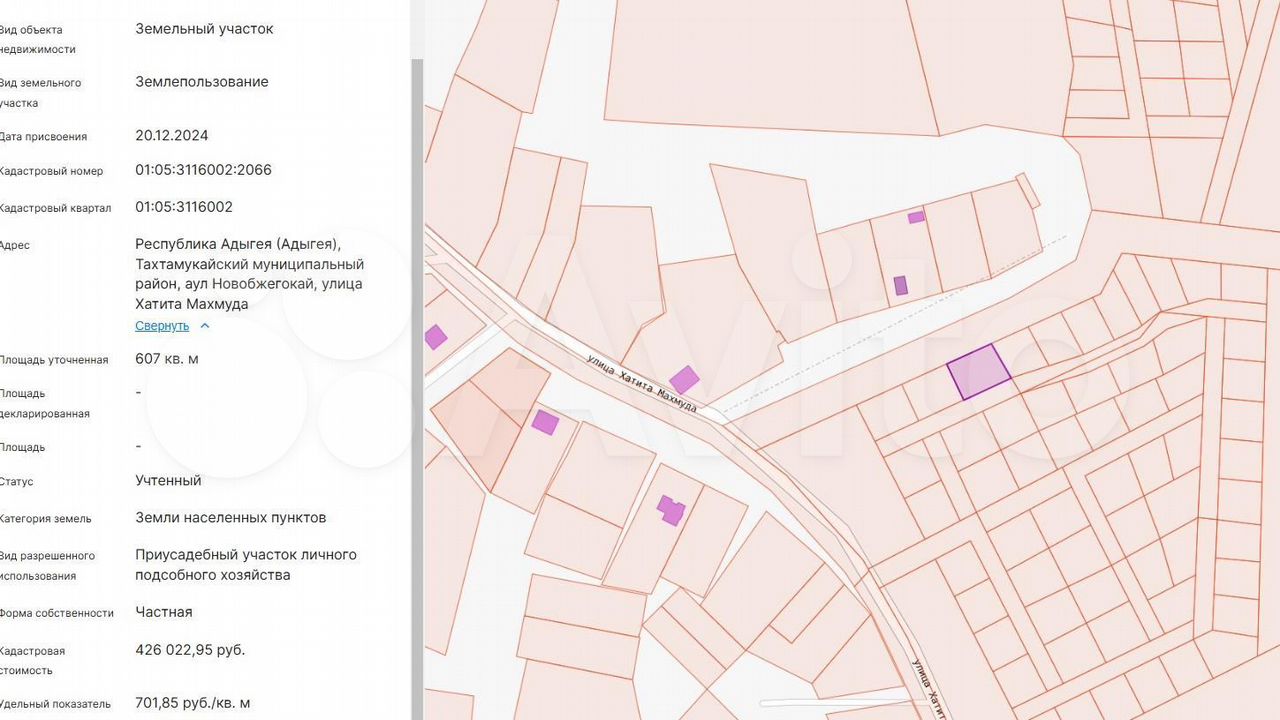Click the label Категория земель
Image resolution: width=1280 pixels, height=720 pixels.
click(x=45, y=519)
